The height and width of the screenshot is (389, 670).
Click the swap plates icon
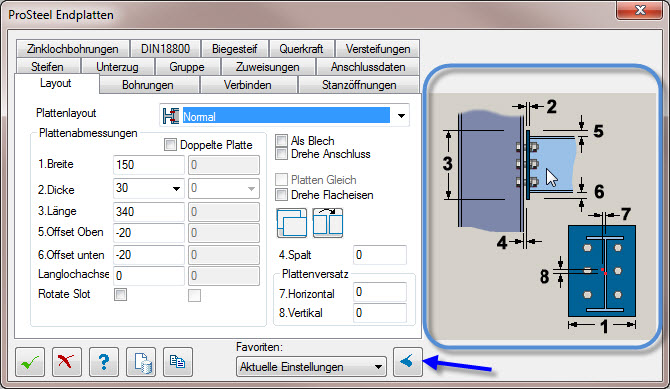(x=328, y=223)
